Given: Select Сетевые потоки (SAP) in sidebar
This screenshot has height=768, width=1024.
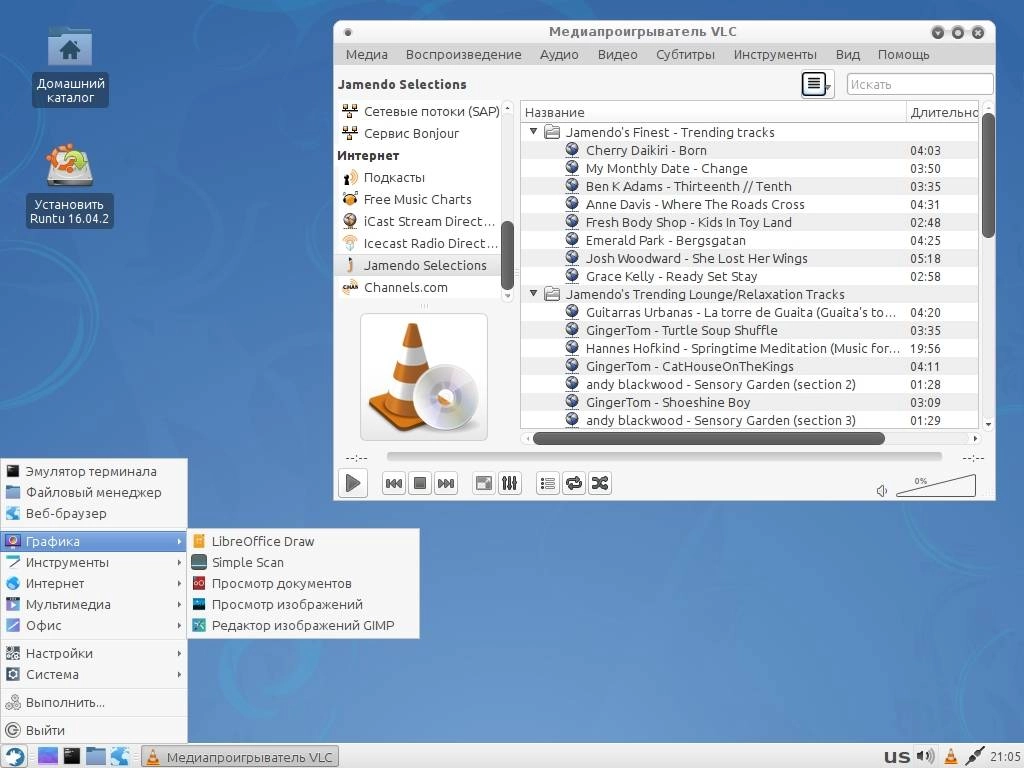Looking at the screenshot, I should click(420, 112).
